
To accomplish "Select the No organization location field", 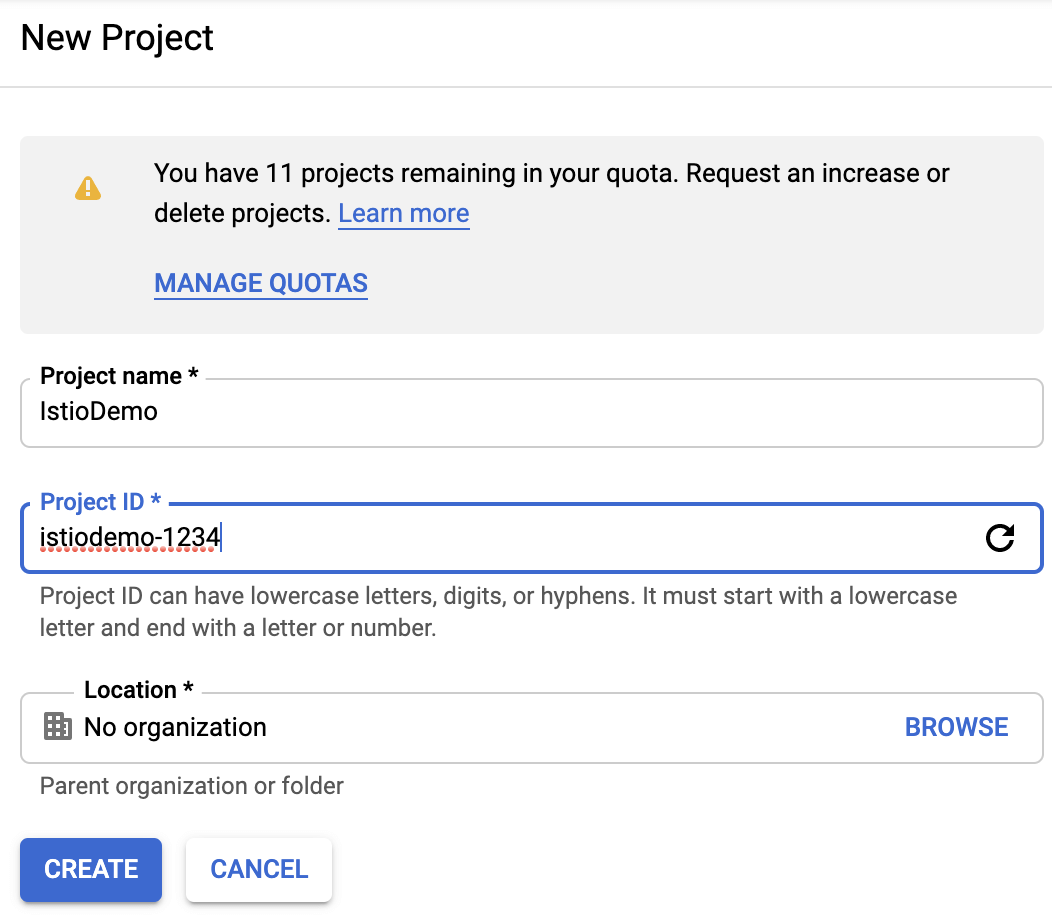I will 531,727.
